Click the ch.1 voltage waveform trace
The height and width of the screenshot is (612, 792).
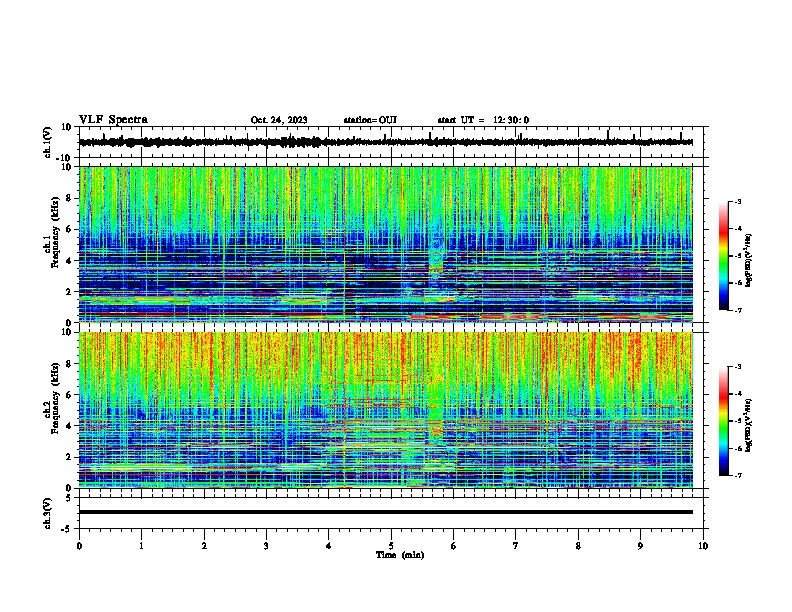click(386, 142)
